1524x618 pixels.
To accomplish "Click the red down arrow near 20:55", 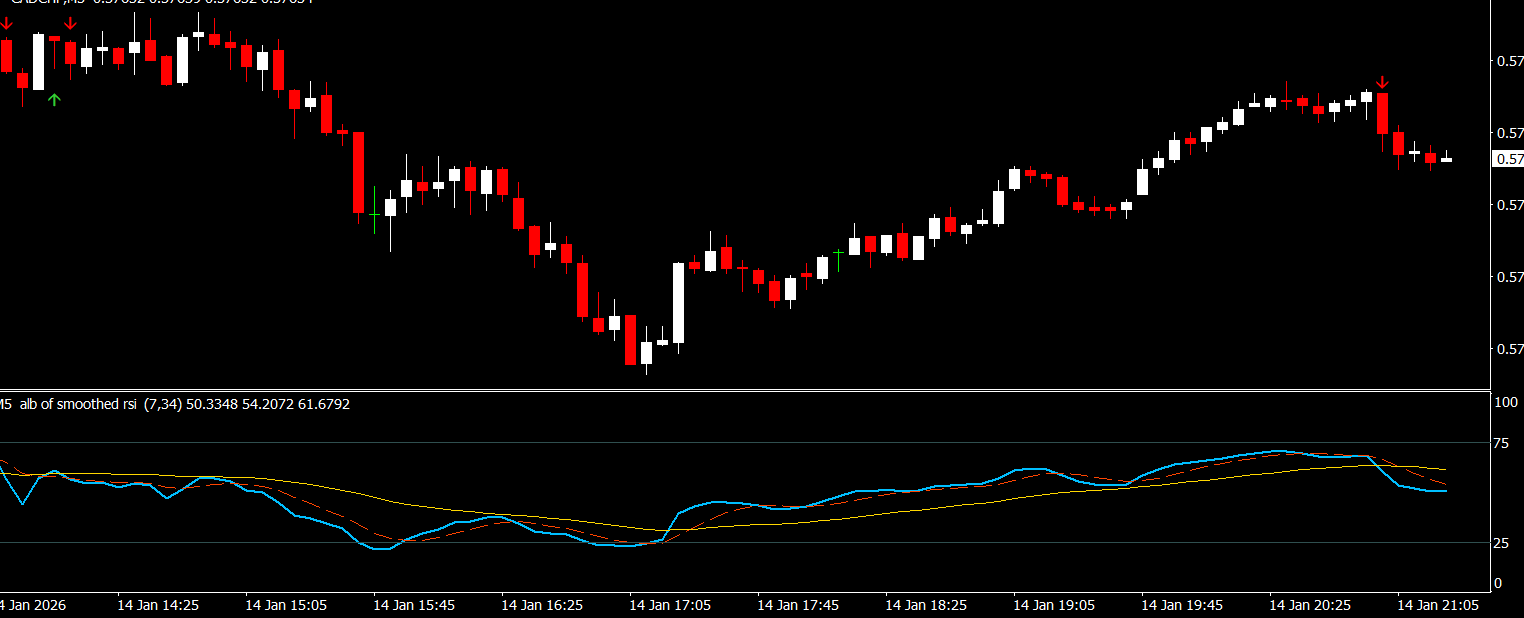I will click(1383, 82).
